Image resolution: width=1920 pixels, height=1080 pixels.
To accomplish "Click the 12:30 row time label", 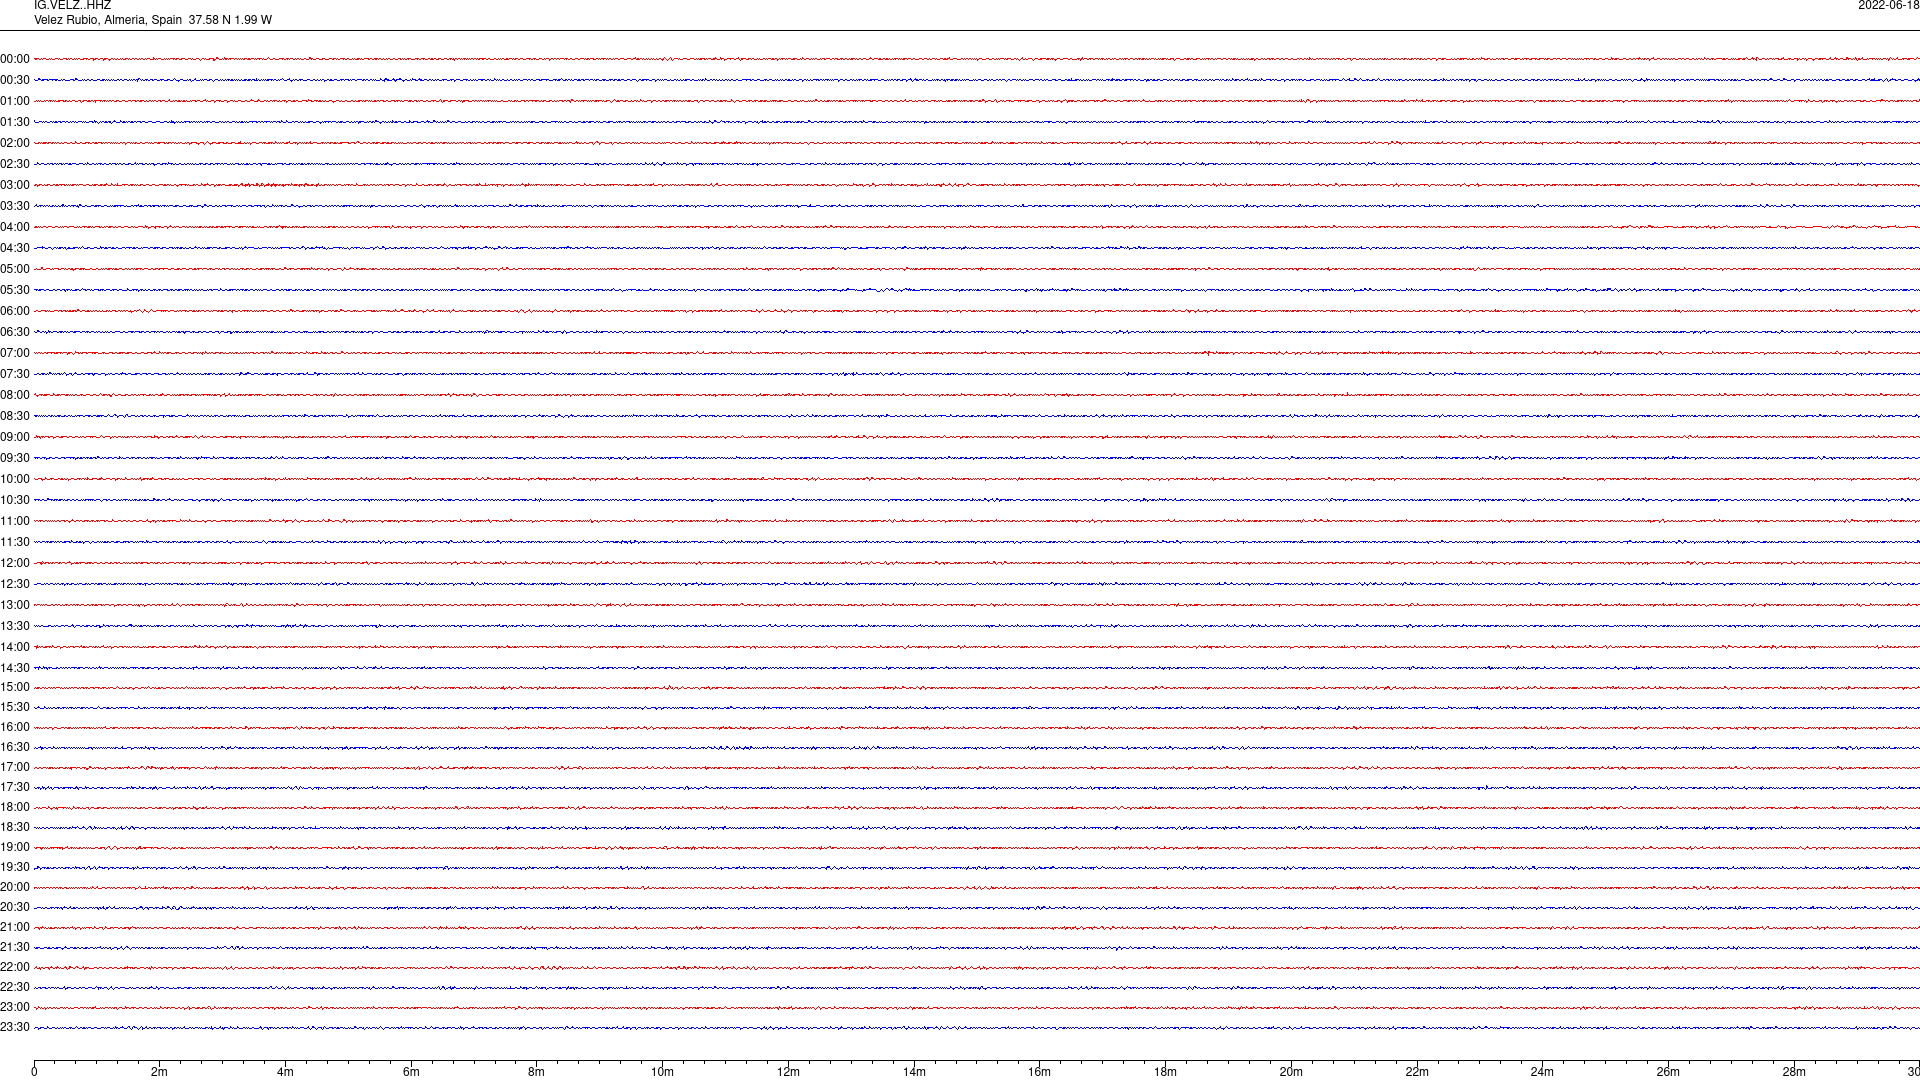I will pyautogui.click(x=15, y=584).
